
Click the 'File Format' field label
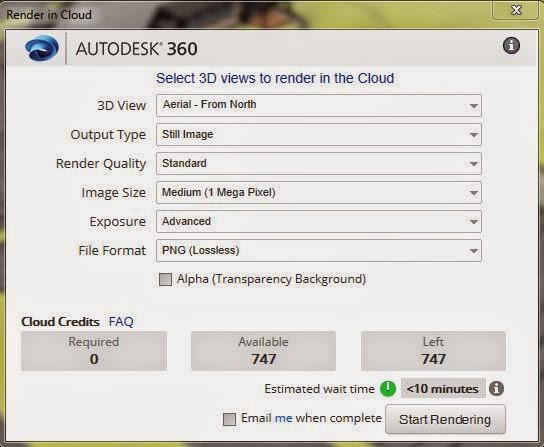coord(112,251)
